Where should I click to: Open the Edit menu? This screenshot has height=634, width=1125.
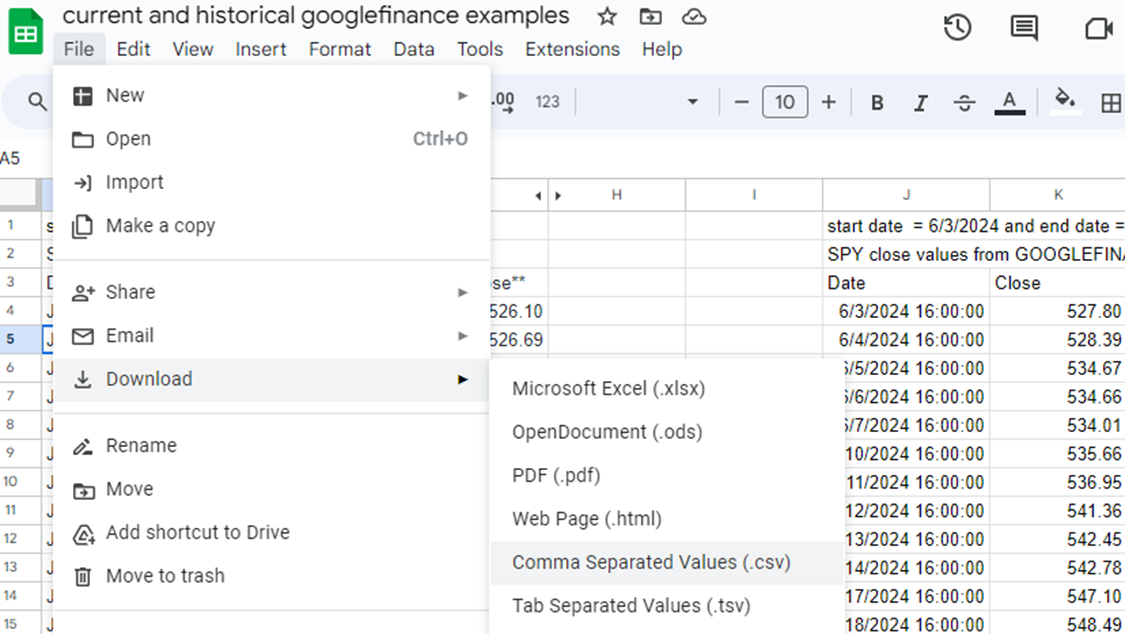click(133, 49)
